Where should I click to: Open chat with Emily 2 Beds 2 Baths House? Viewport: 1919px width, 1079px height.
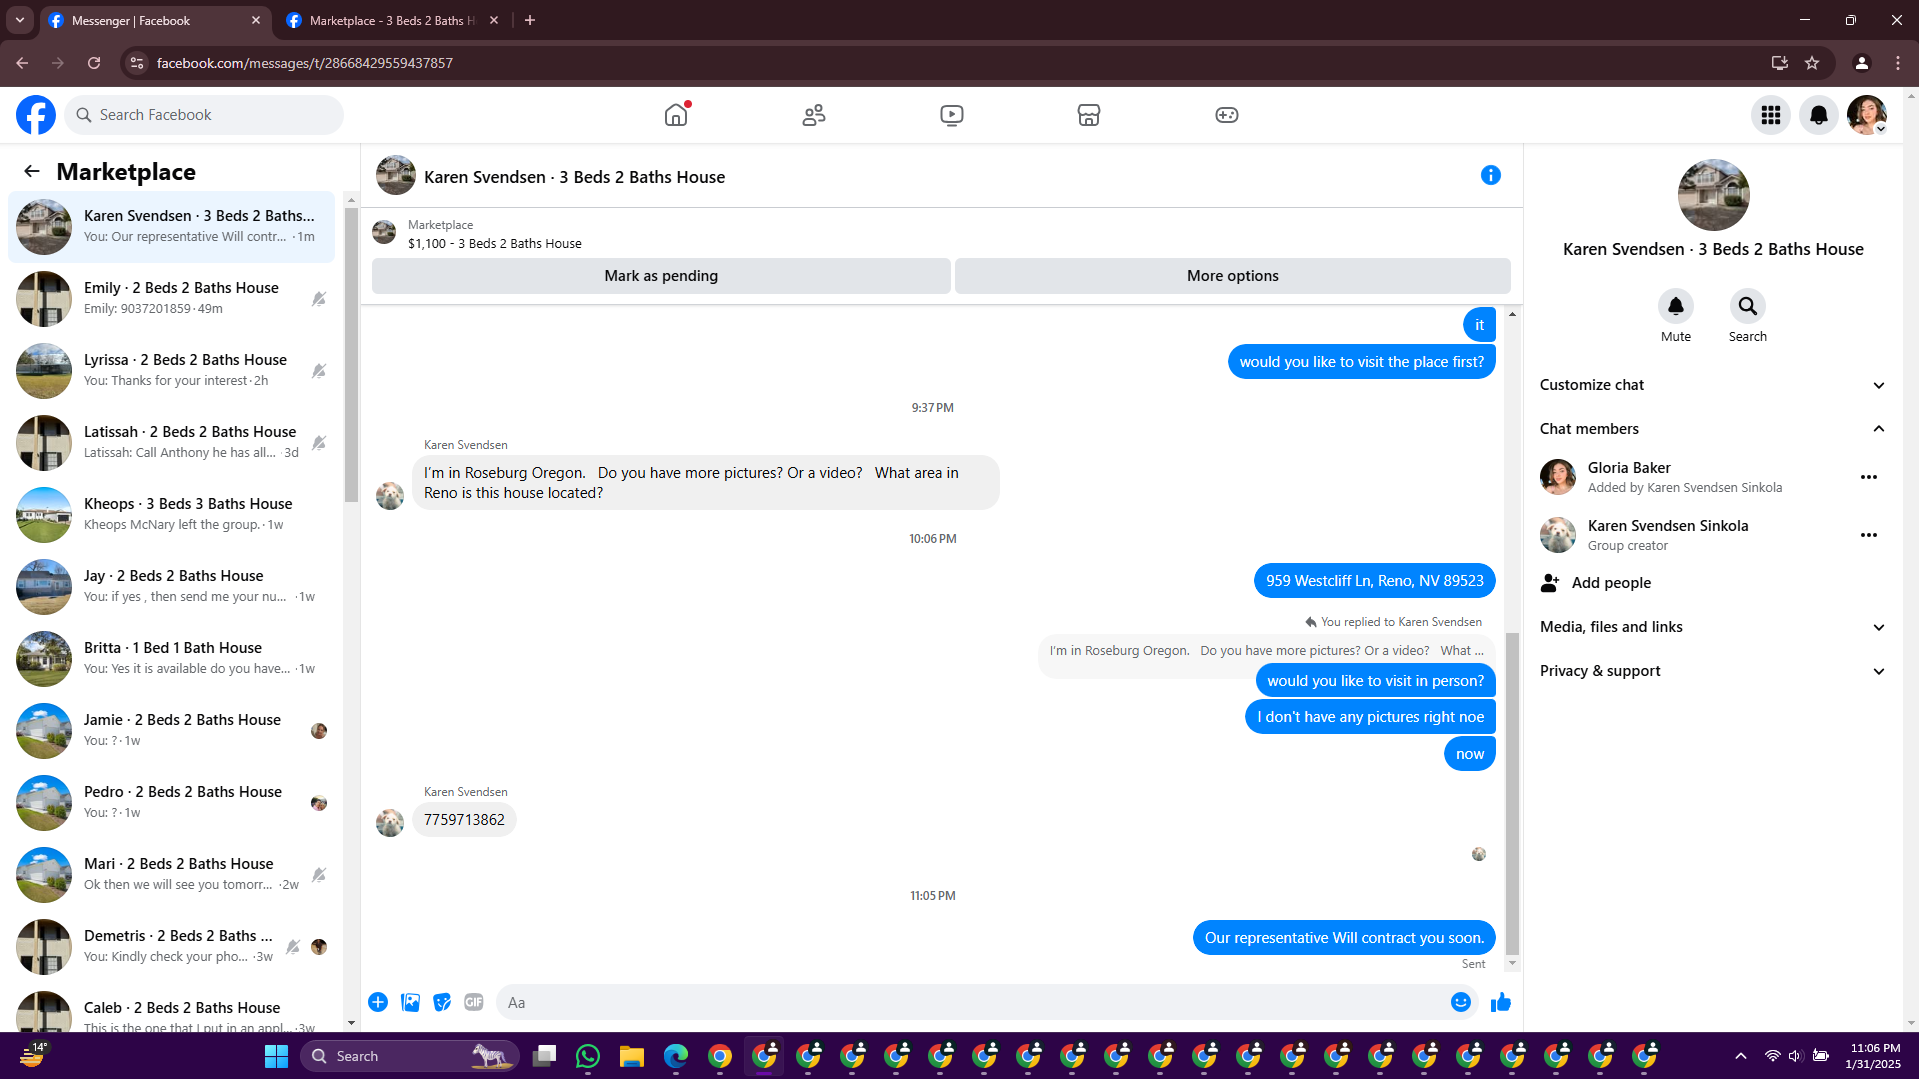coord(172,299)
